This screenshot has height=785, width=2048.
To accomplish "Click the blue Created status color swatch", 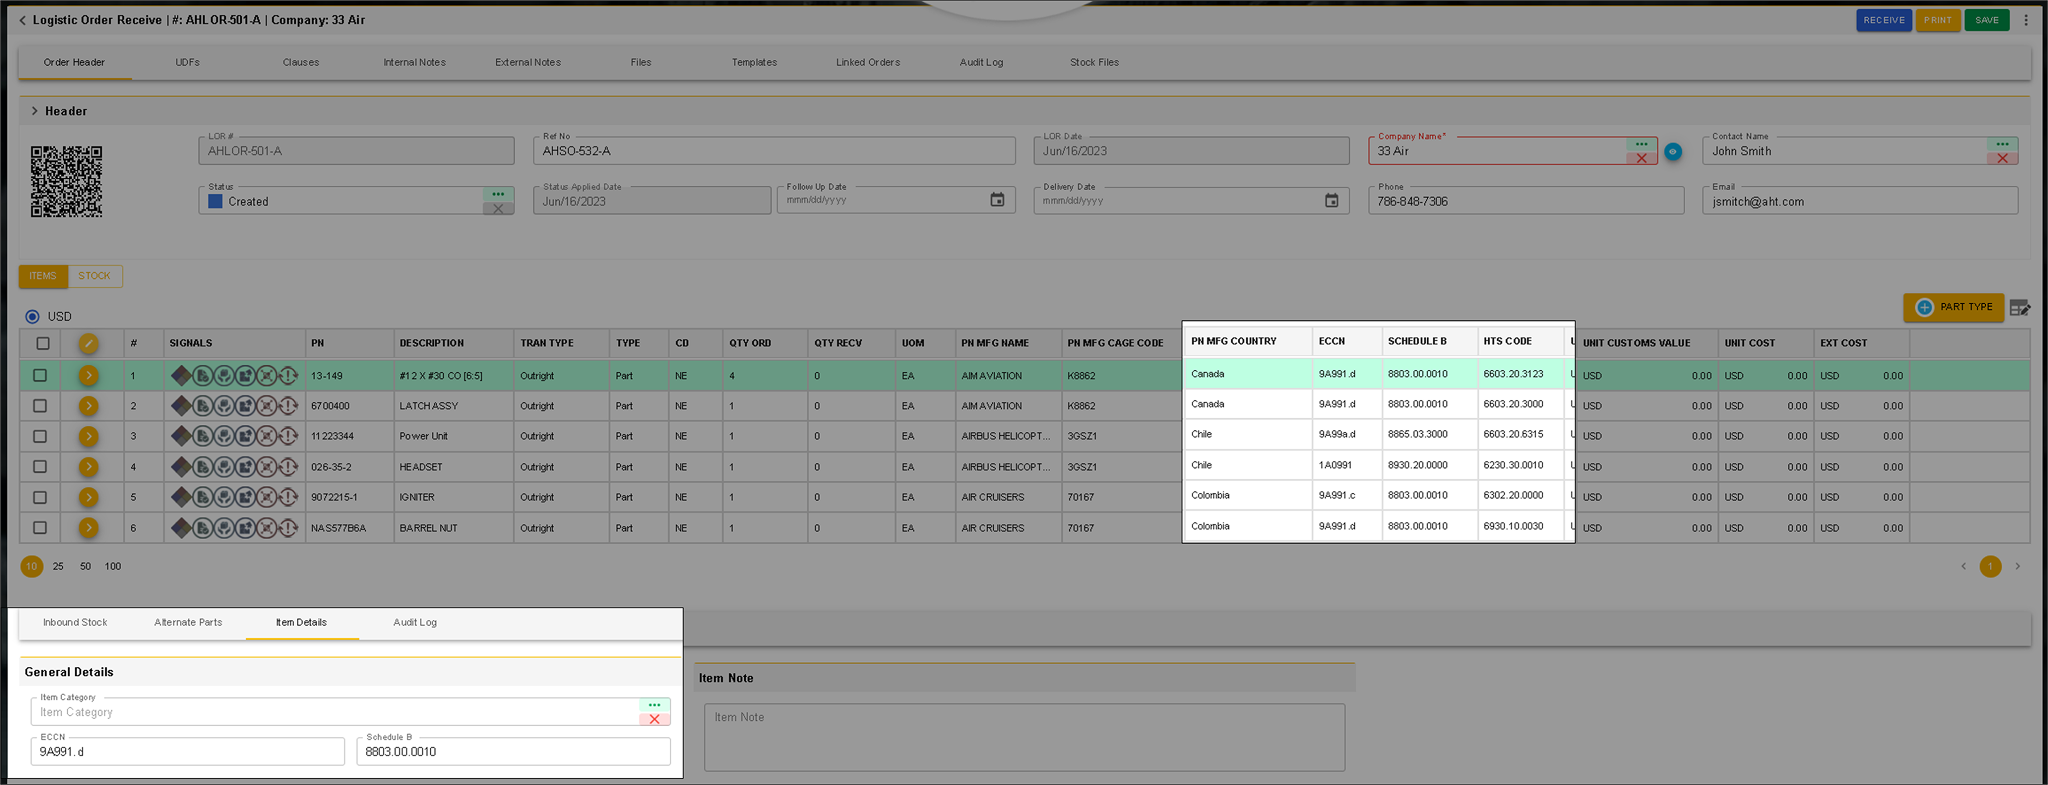I will click(x=215, y=201).
